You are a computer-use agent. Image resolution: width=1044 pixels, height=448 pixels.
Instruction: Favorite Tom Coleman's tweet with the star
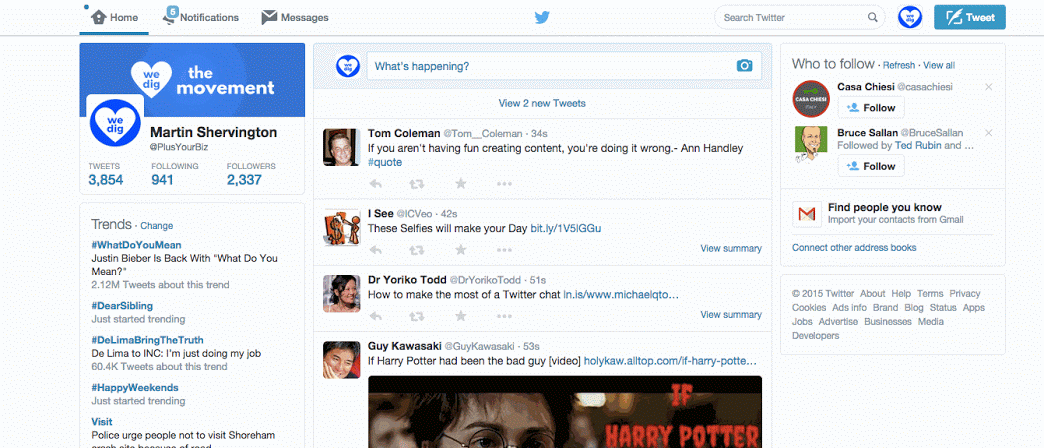coord(460,183)
